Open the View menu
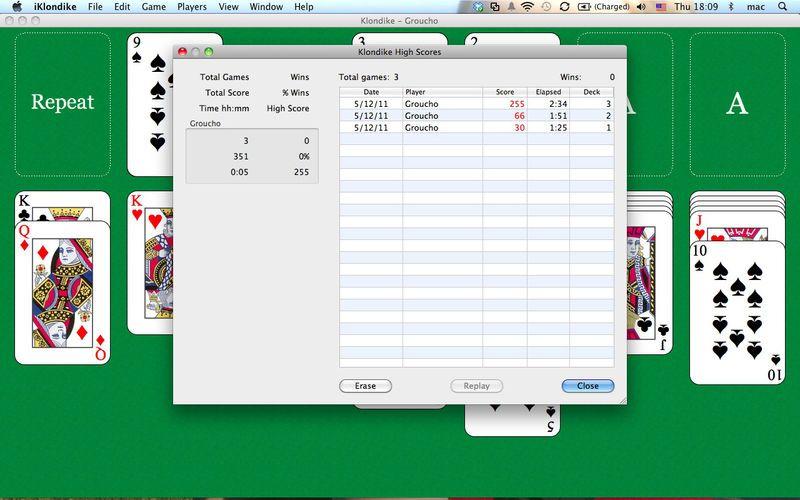Viewport: 800px width, 500px height. click(x=228, y=7)
